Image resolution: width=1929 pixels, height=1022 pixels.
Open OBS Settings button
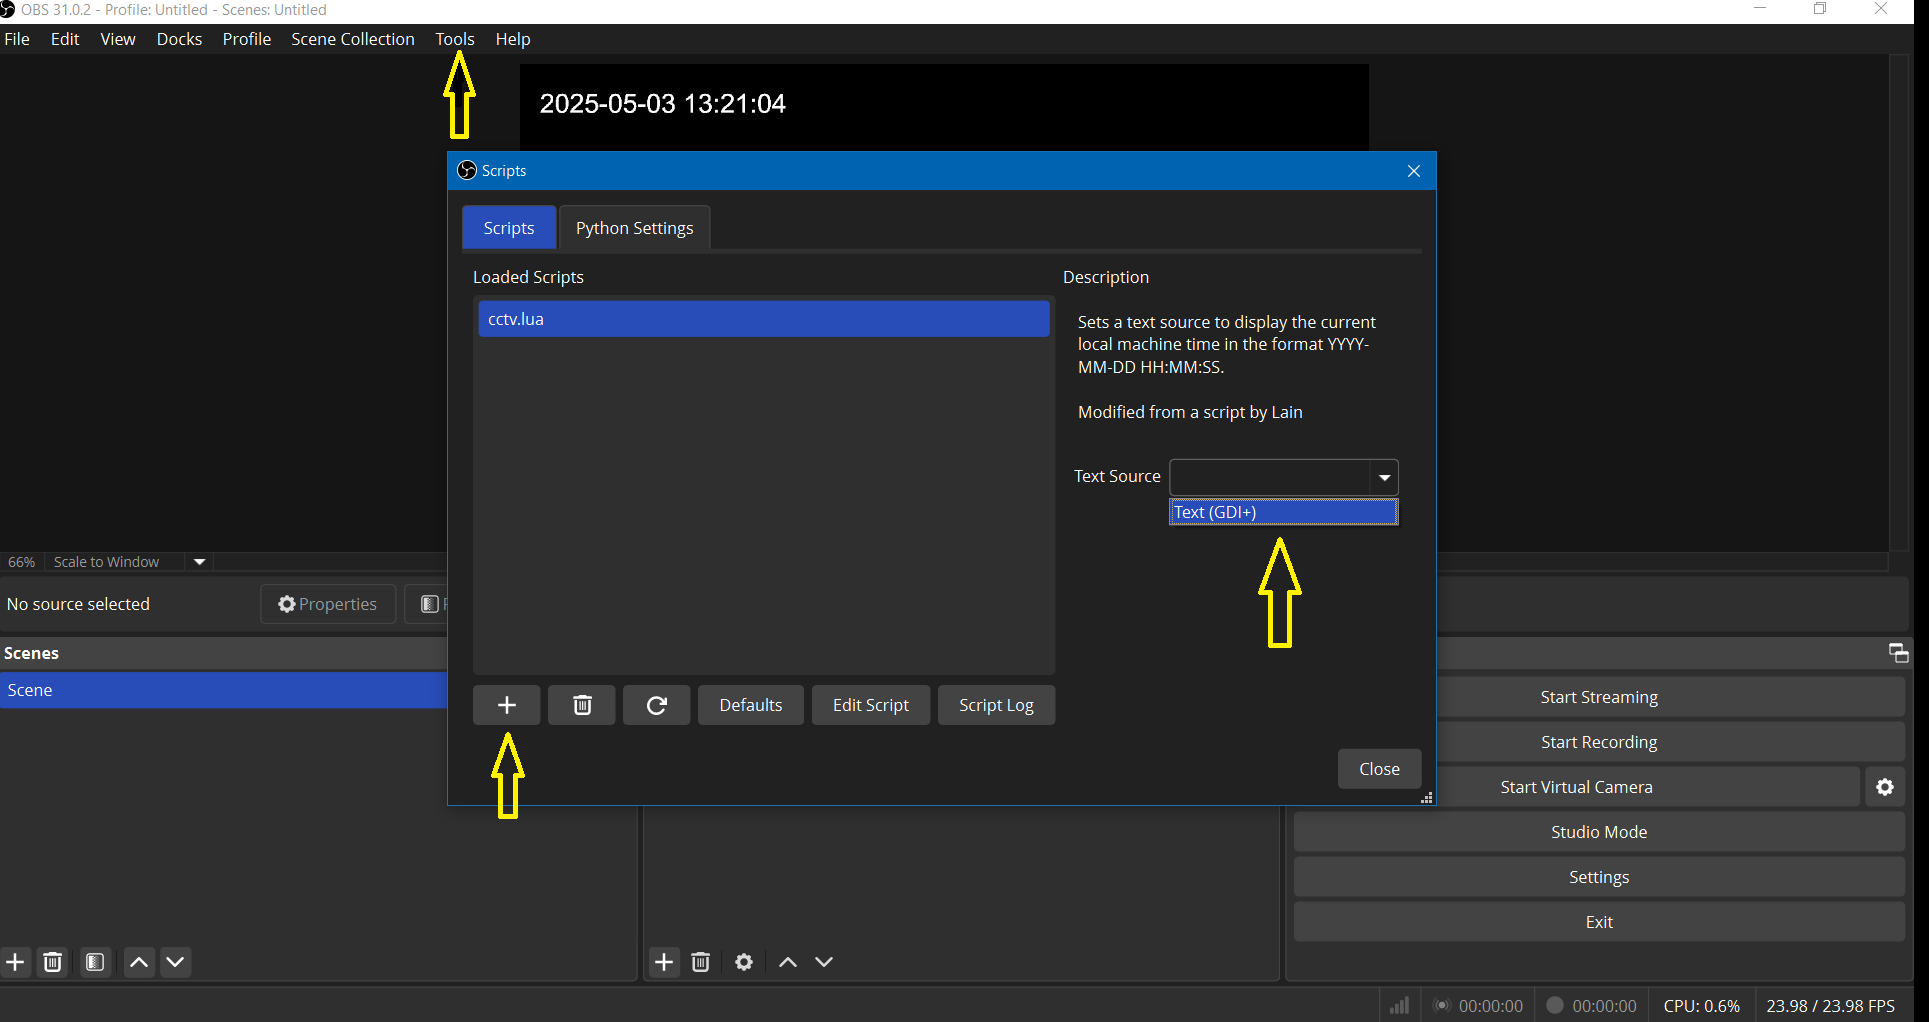1599,877
